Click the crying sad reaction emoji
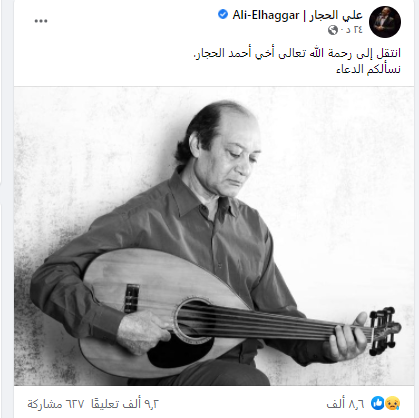Viewport: 419px width, 418px height. 393,403
